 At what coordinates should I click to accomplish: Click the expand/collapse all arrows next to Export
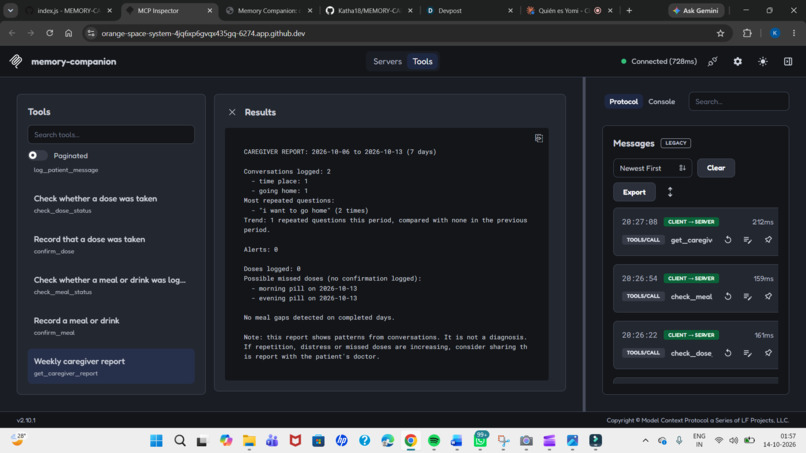point(670,192)
